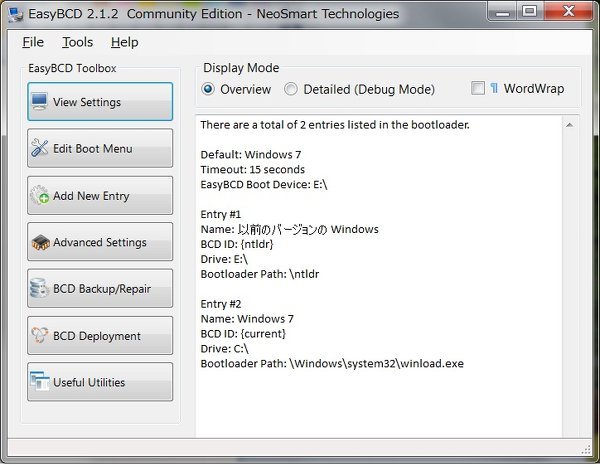
Task: Click the chip icon on Advanced Settings
Action: tap(41, 243)
